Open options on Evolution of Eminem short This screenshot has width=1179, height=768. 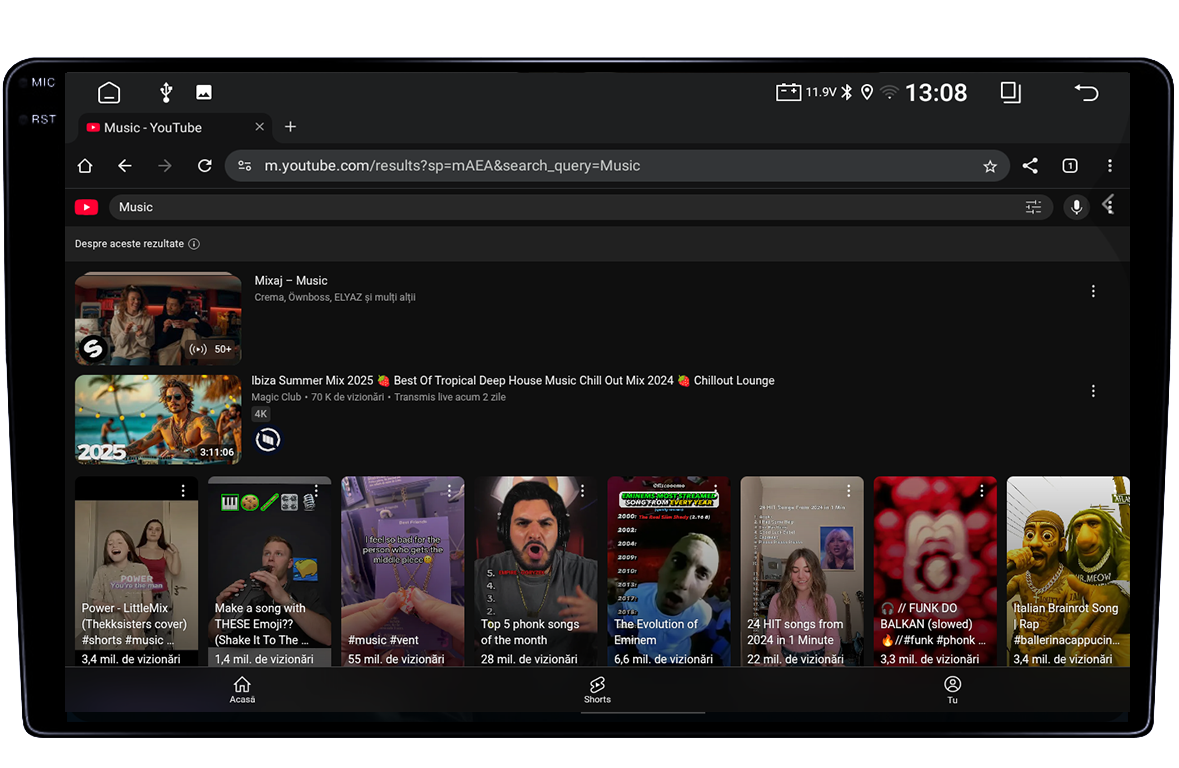[716, 490]
